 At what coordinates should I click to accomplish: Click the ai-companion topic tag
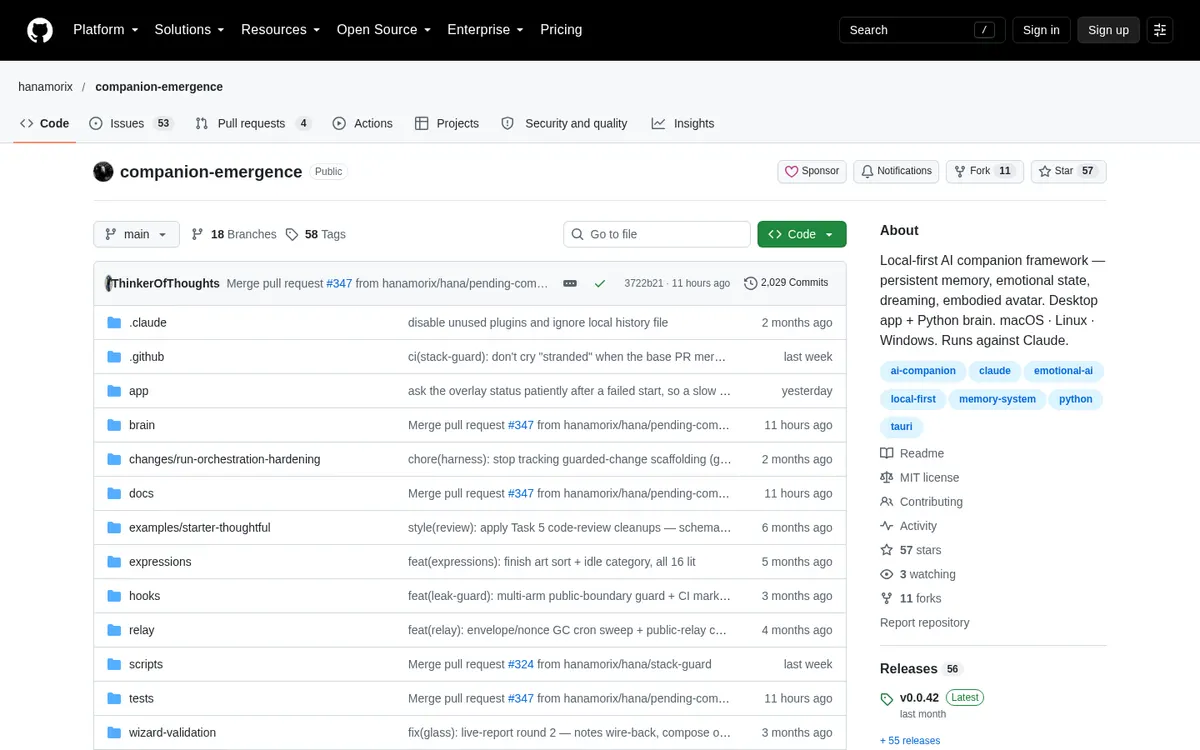coord(923,371)
